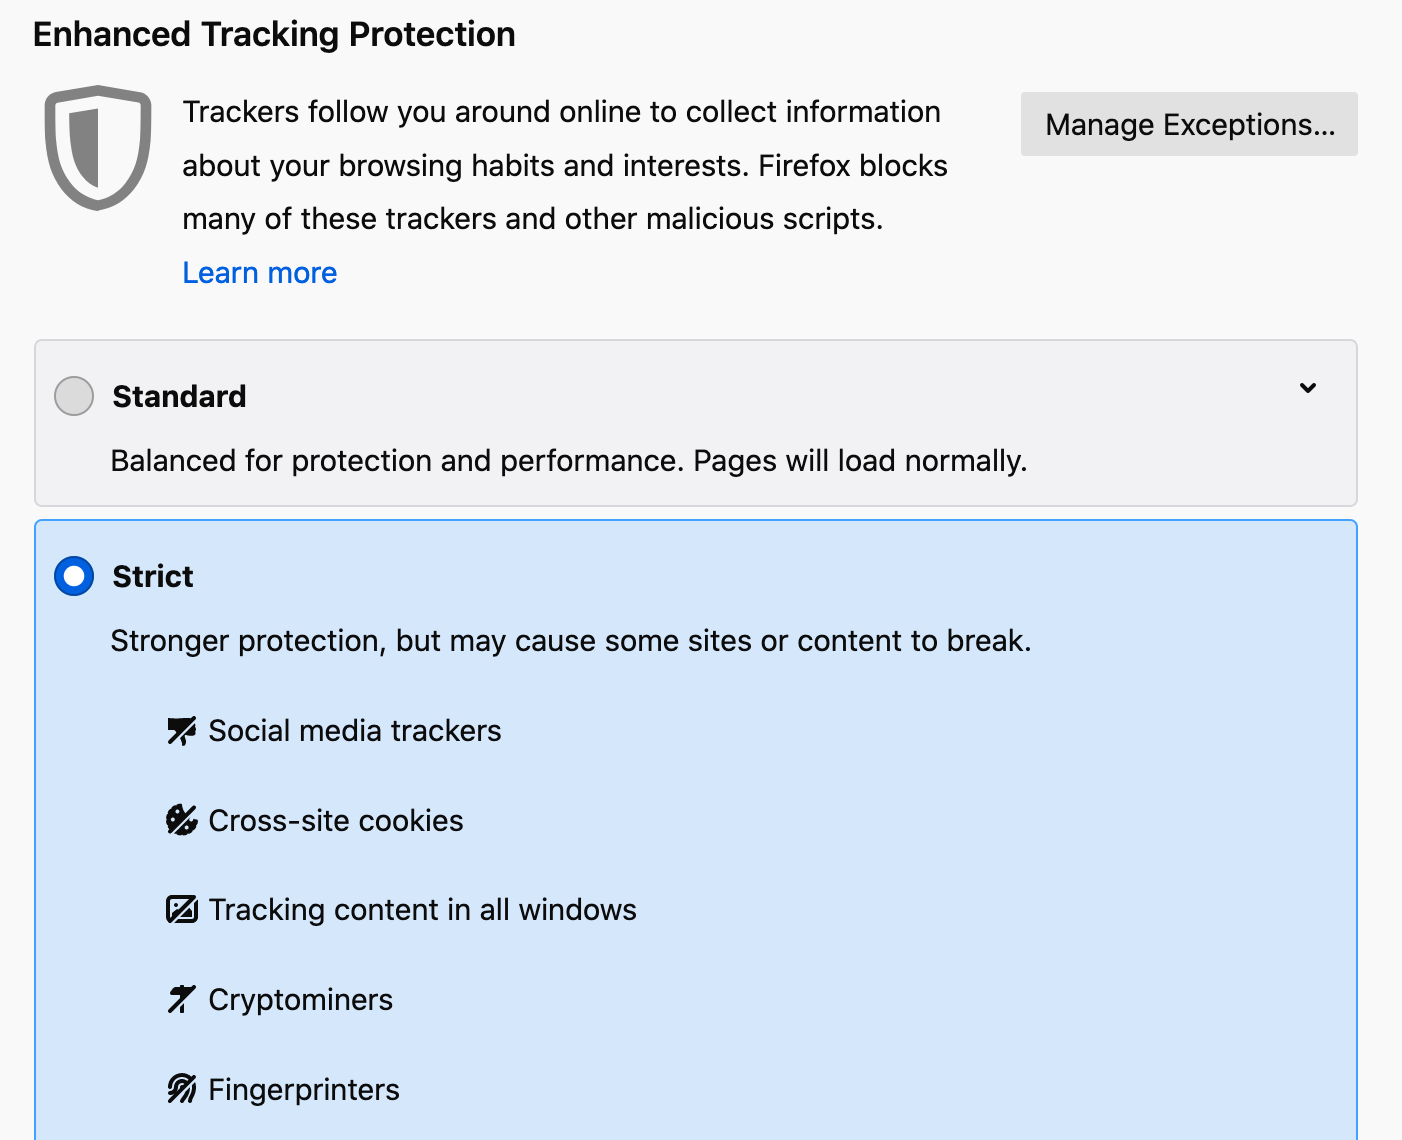Select the Standard protection radio button
Image resolution: width=1402 pixels, height=1140 pixels.
72,396
